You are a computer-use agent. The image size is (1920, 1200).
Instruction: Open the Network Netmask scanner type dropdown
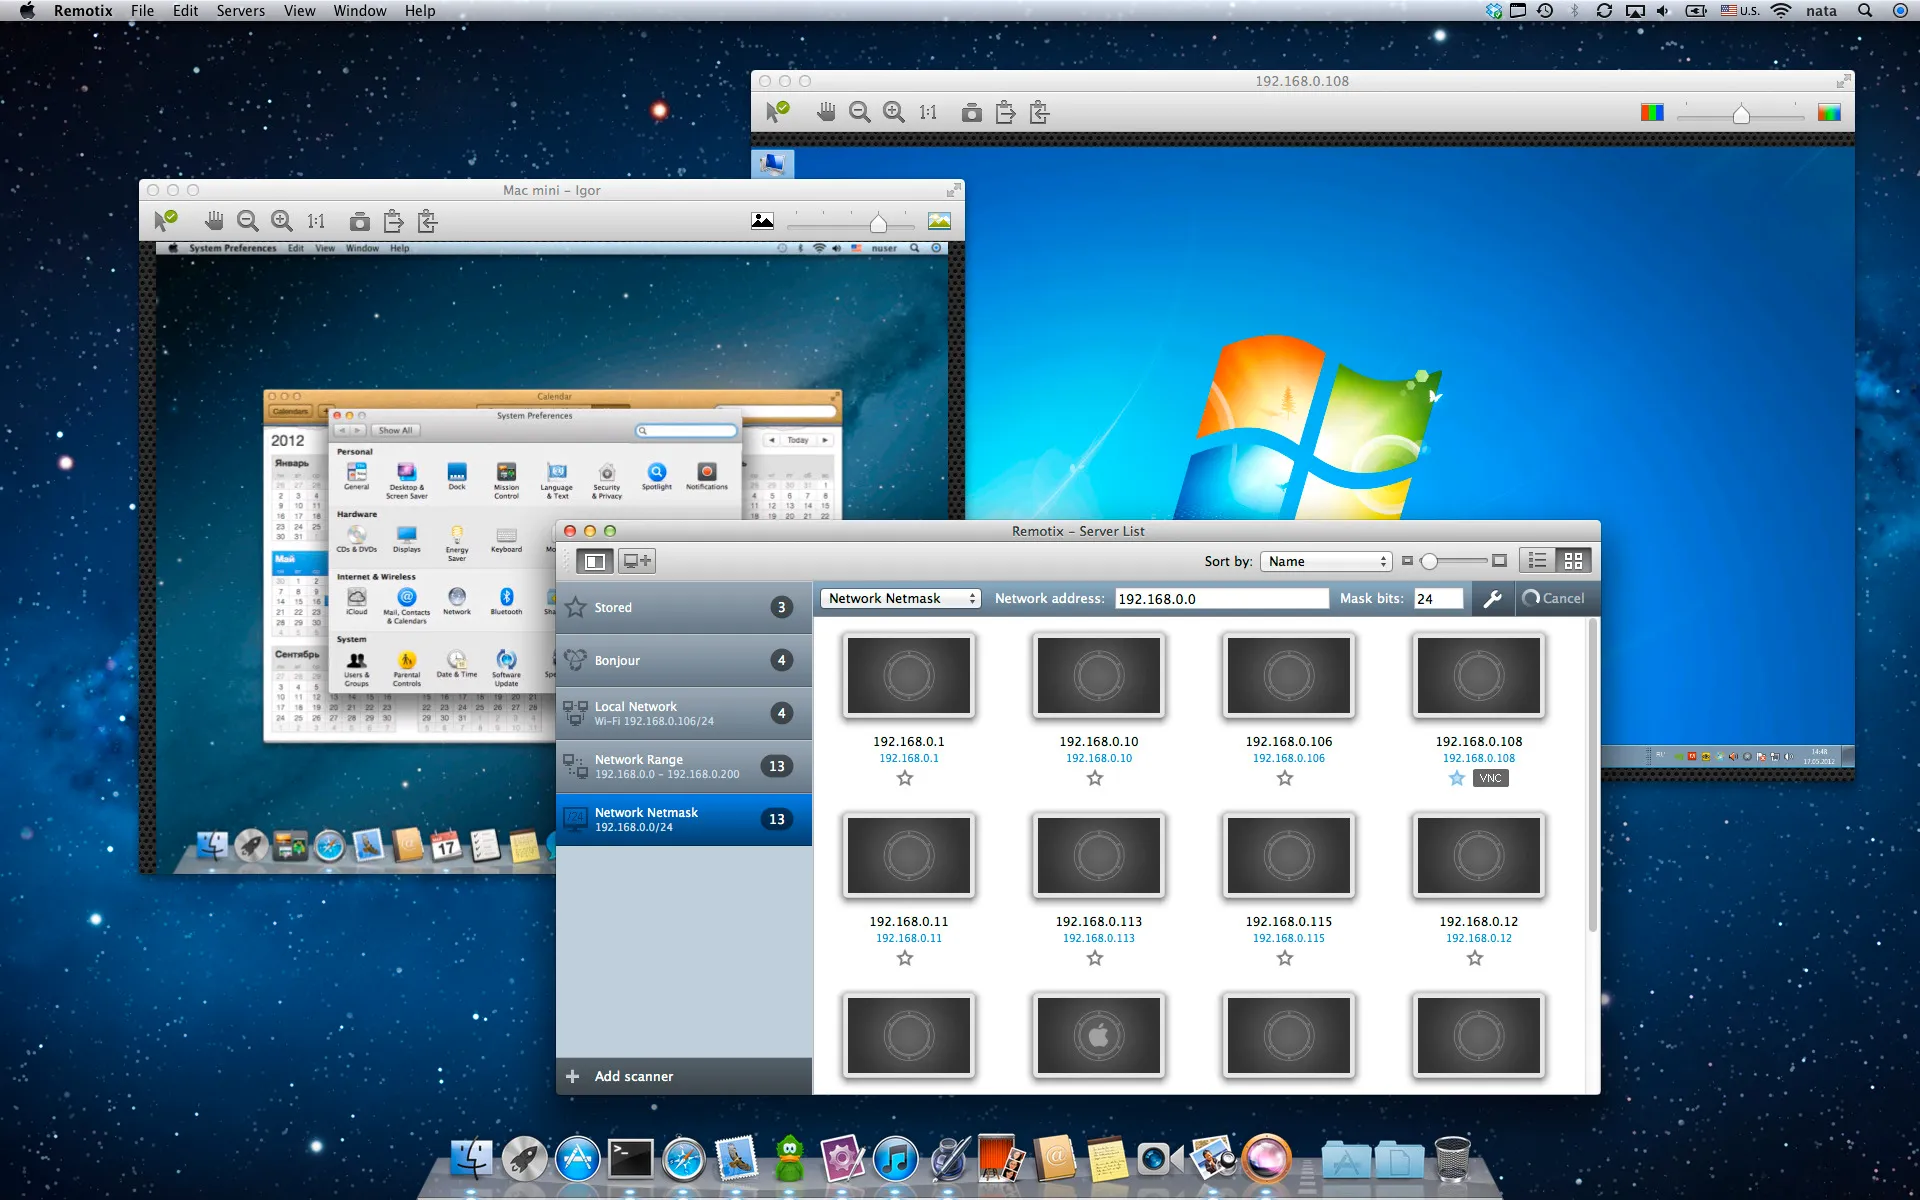click(899, 598)
